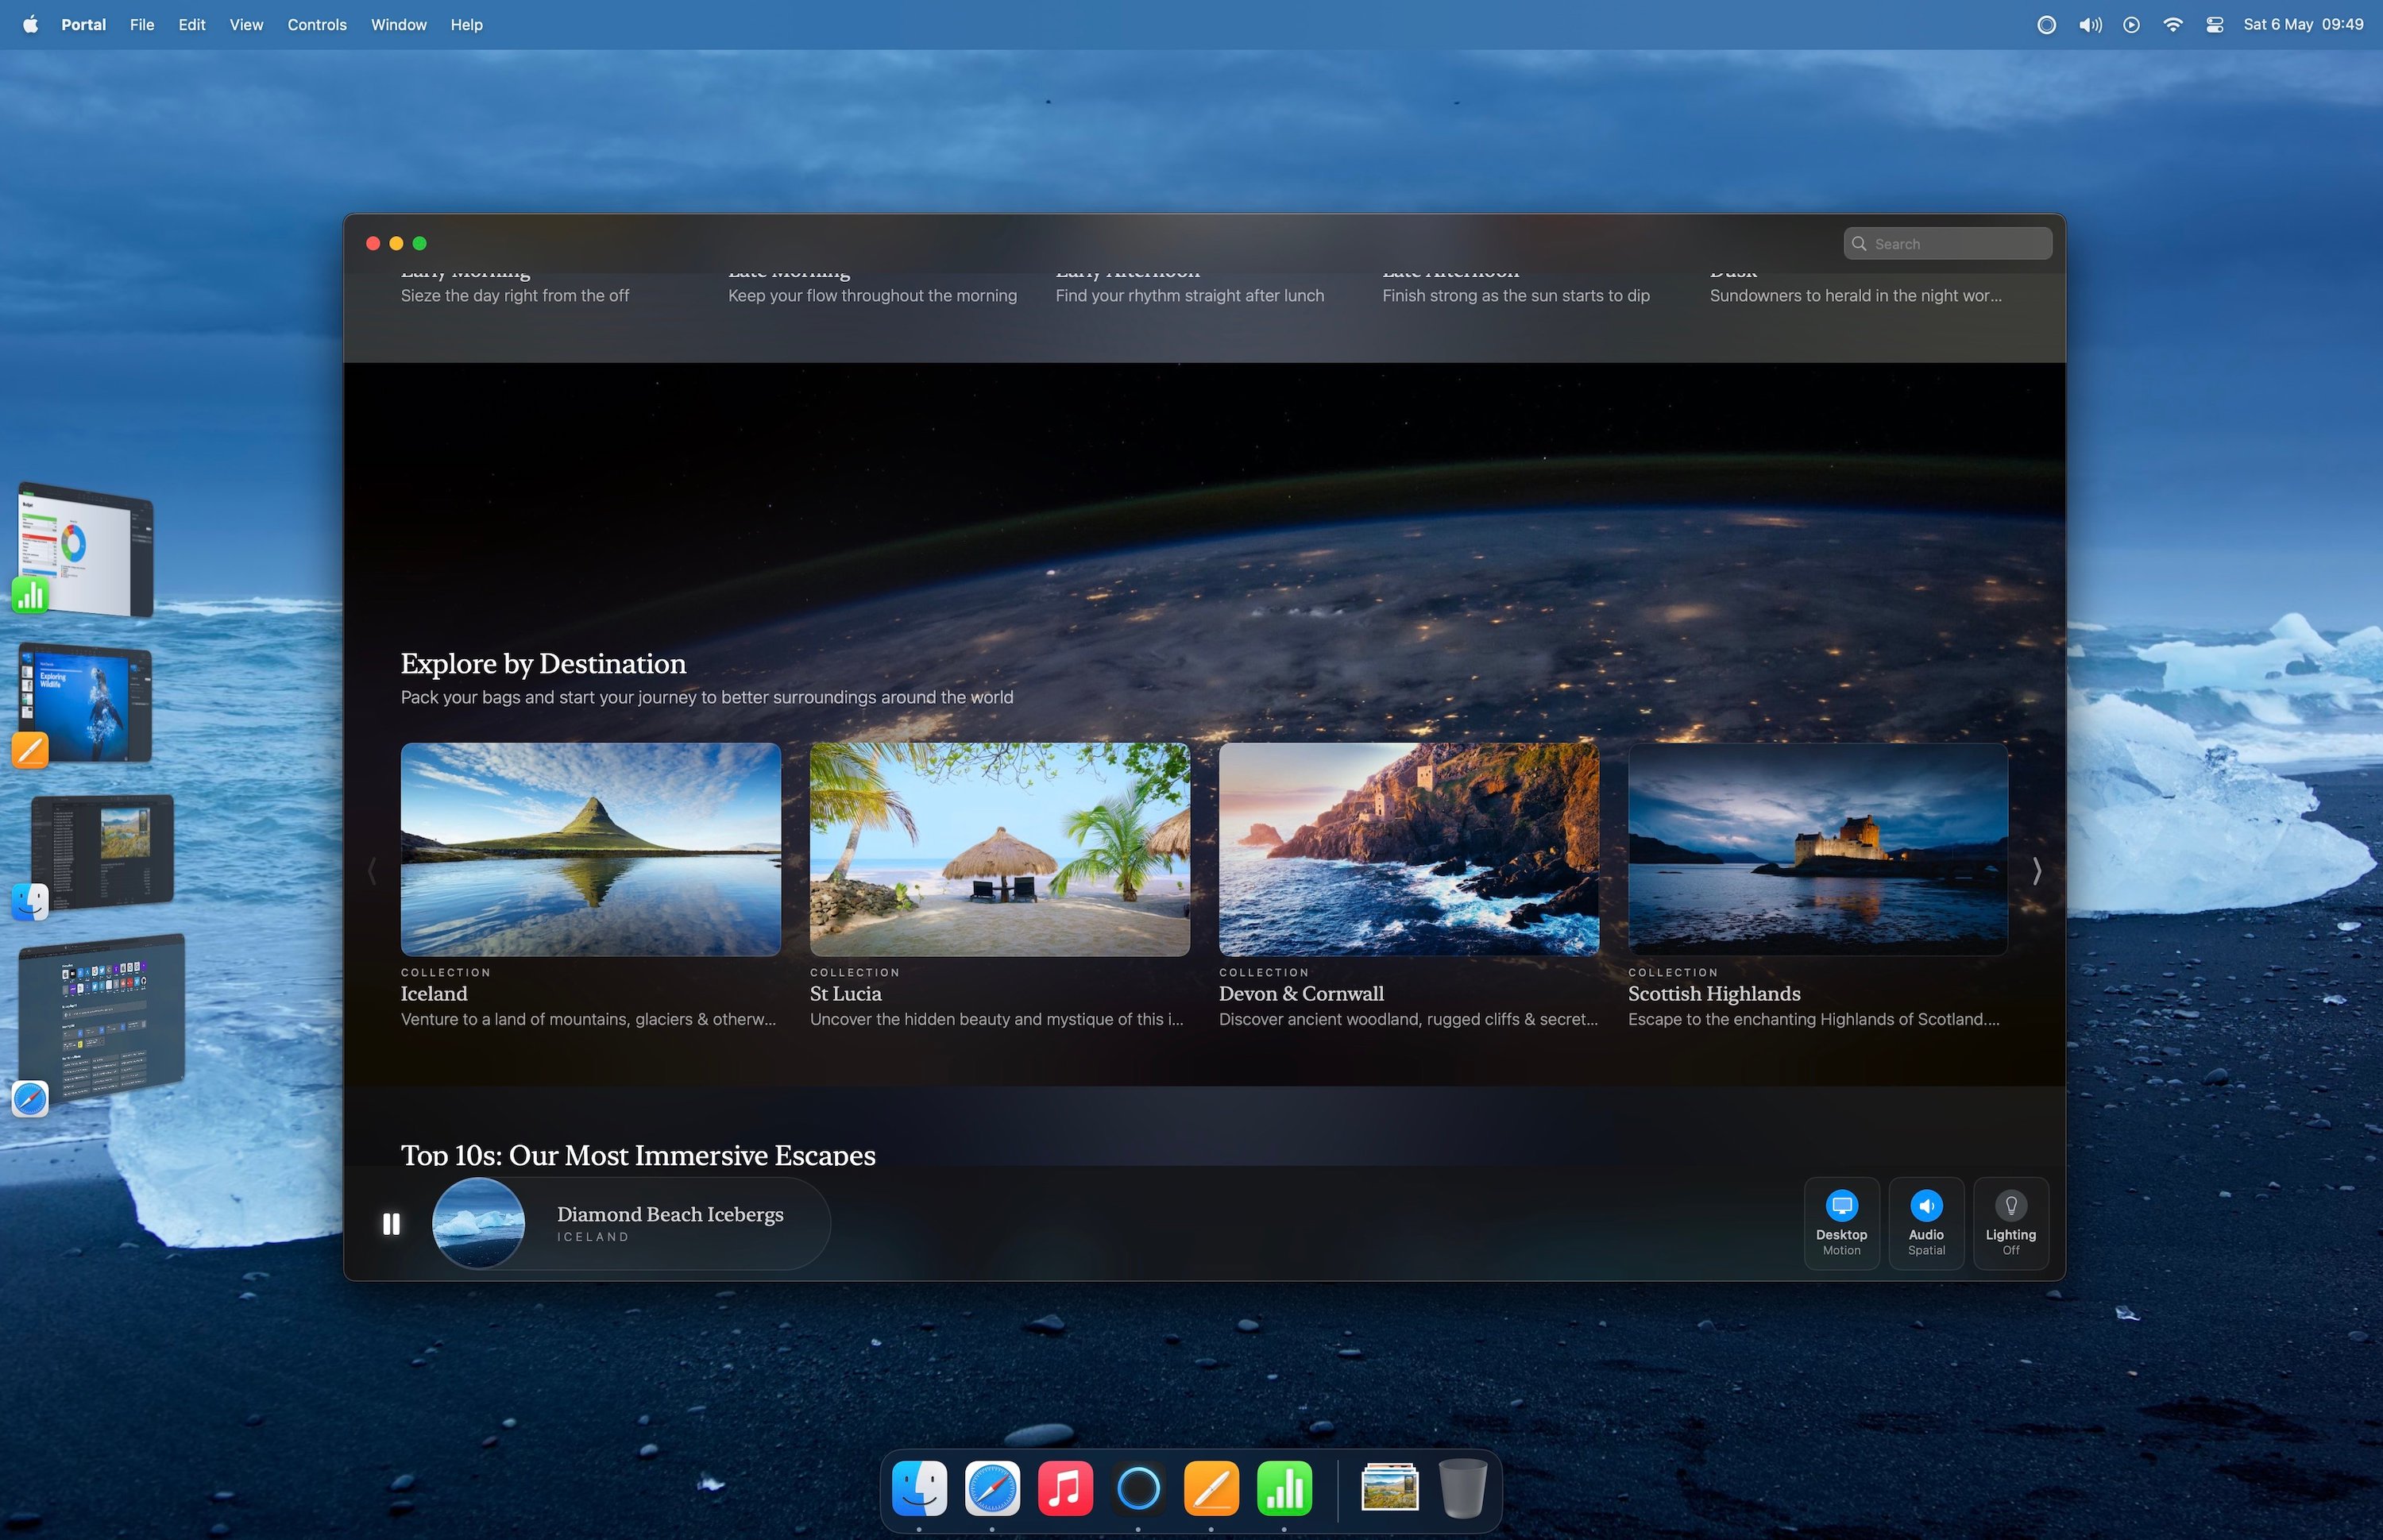Open the volume control in menu bar
Image resolution: width=2383 pixels, height=1540 pixels.
(x=2089, y=24)
